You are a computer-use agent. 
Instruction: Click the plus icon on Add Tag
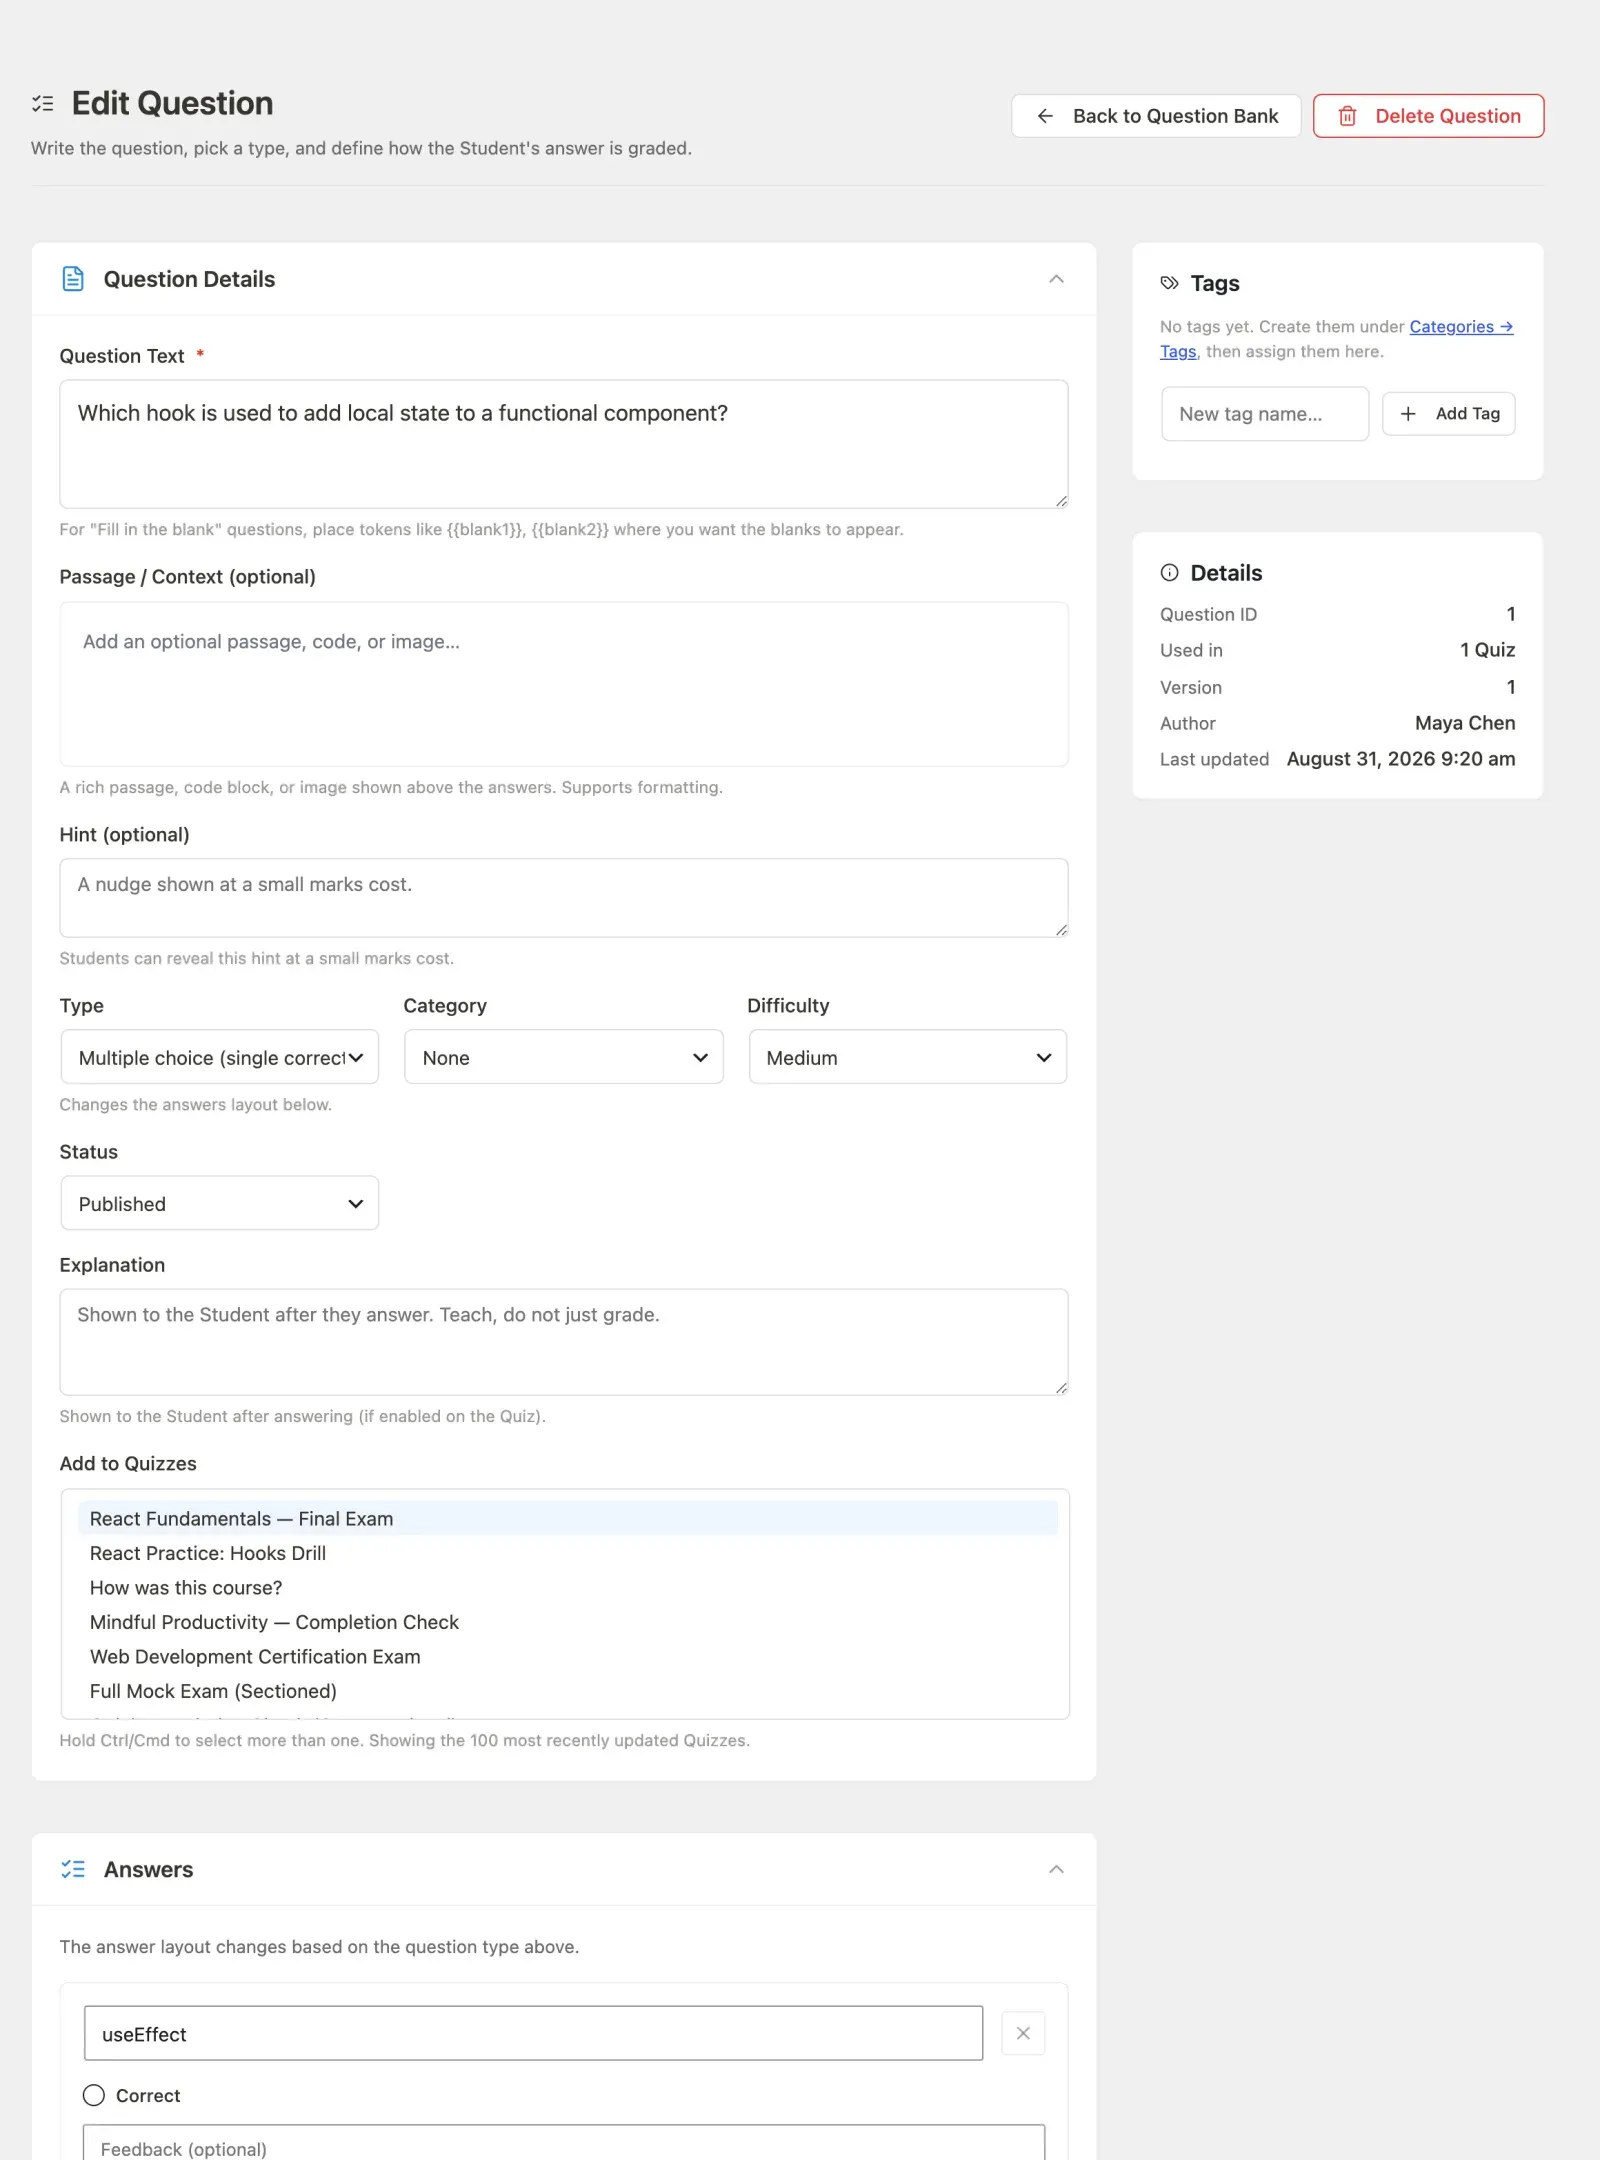1408,414
